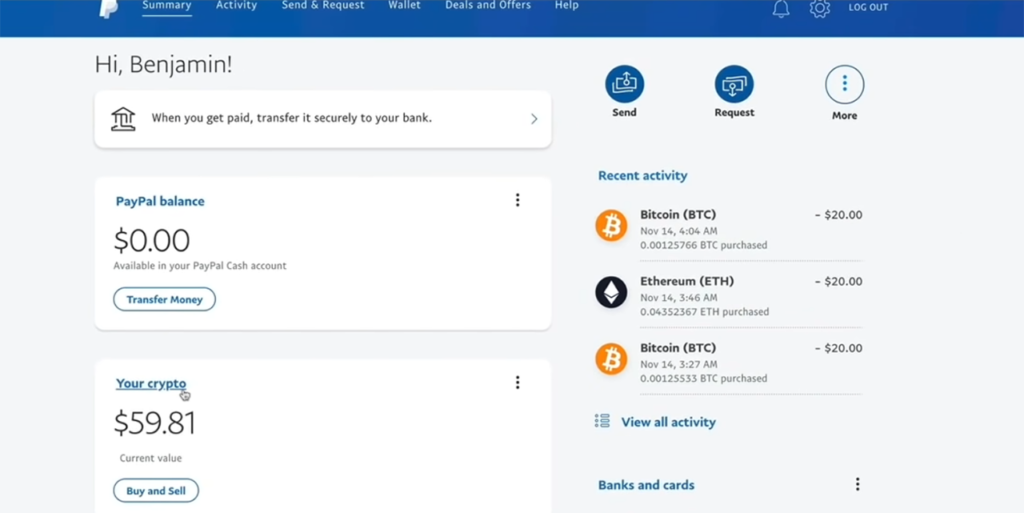Click the first Bitcoin logo in activity
This screenshot has height=513, width=1024.
pos(611,225)
